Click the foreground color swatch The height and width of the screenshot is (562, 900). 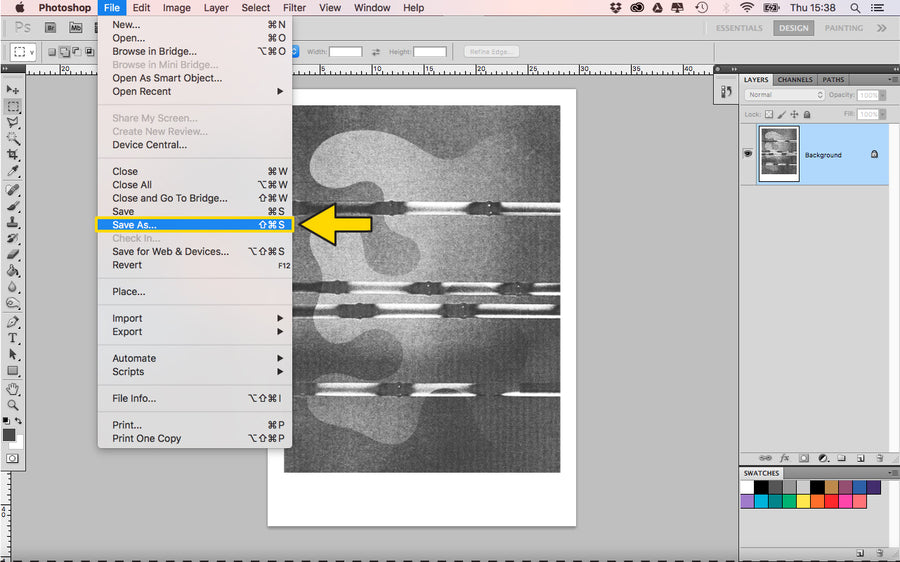pos(9,435)
